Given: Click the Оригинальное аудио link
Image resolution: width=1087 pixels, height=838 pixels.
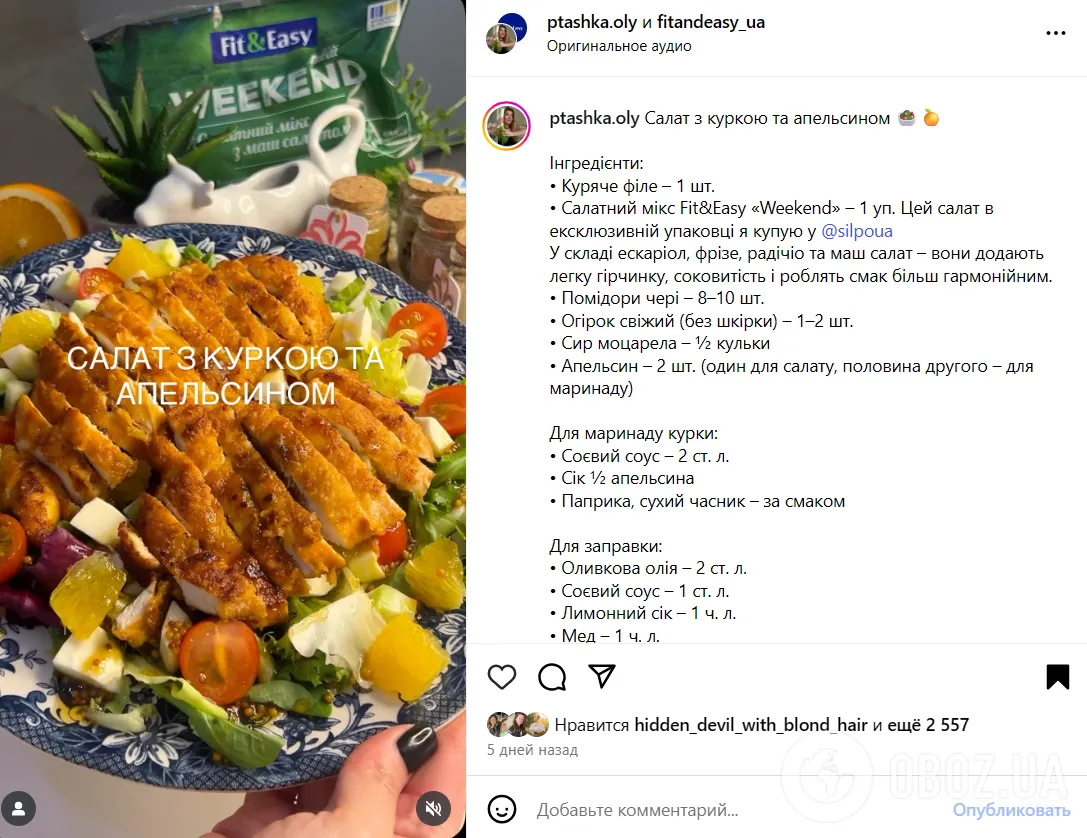Looking at the screenshot, I should [x=619, y=46].
